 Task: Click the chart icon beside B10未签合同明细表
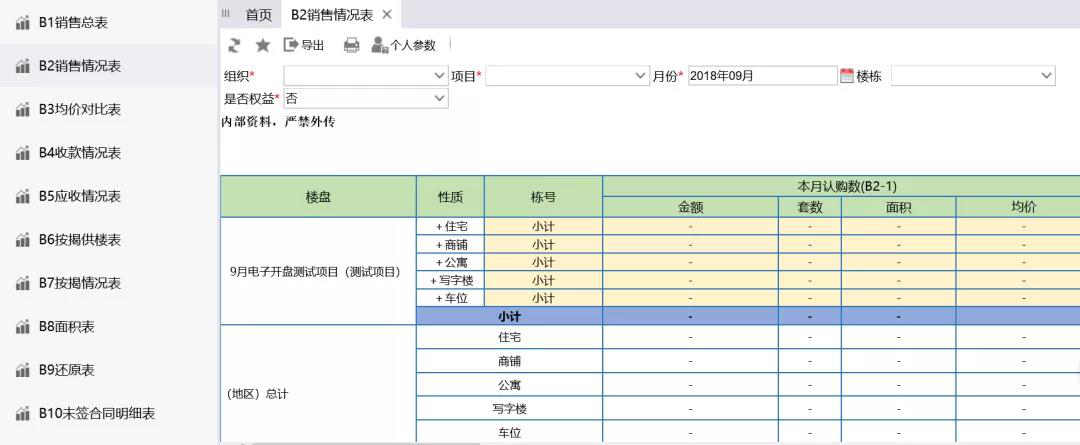pyautogui.click(x=23, y=414)
